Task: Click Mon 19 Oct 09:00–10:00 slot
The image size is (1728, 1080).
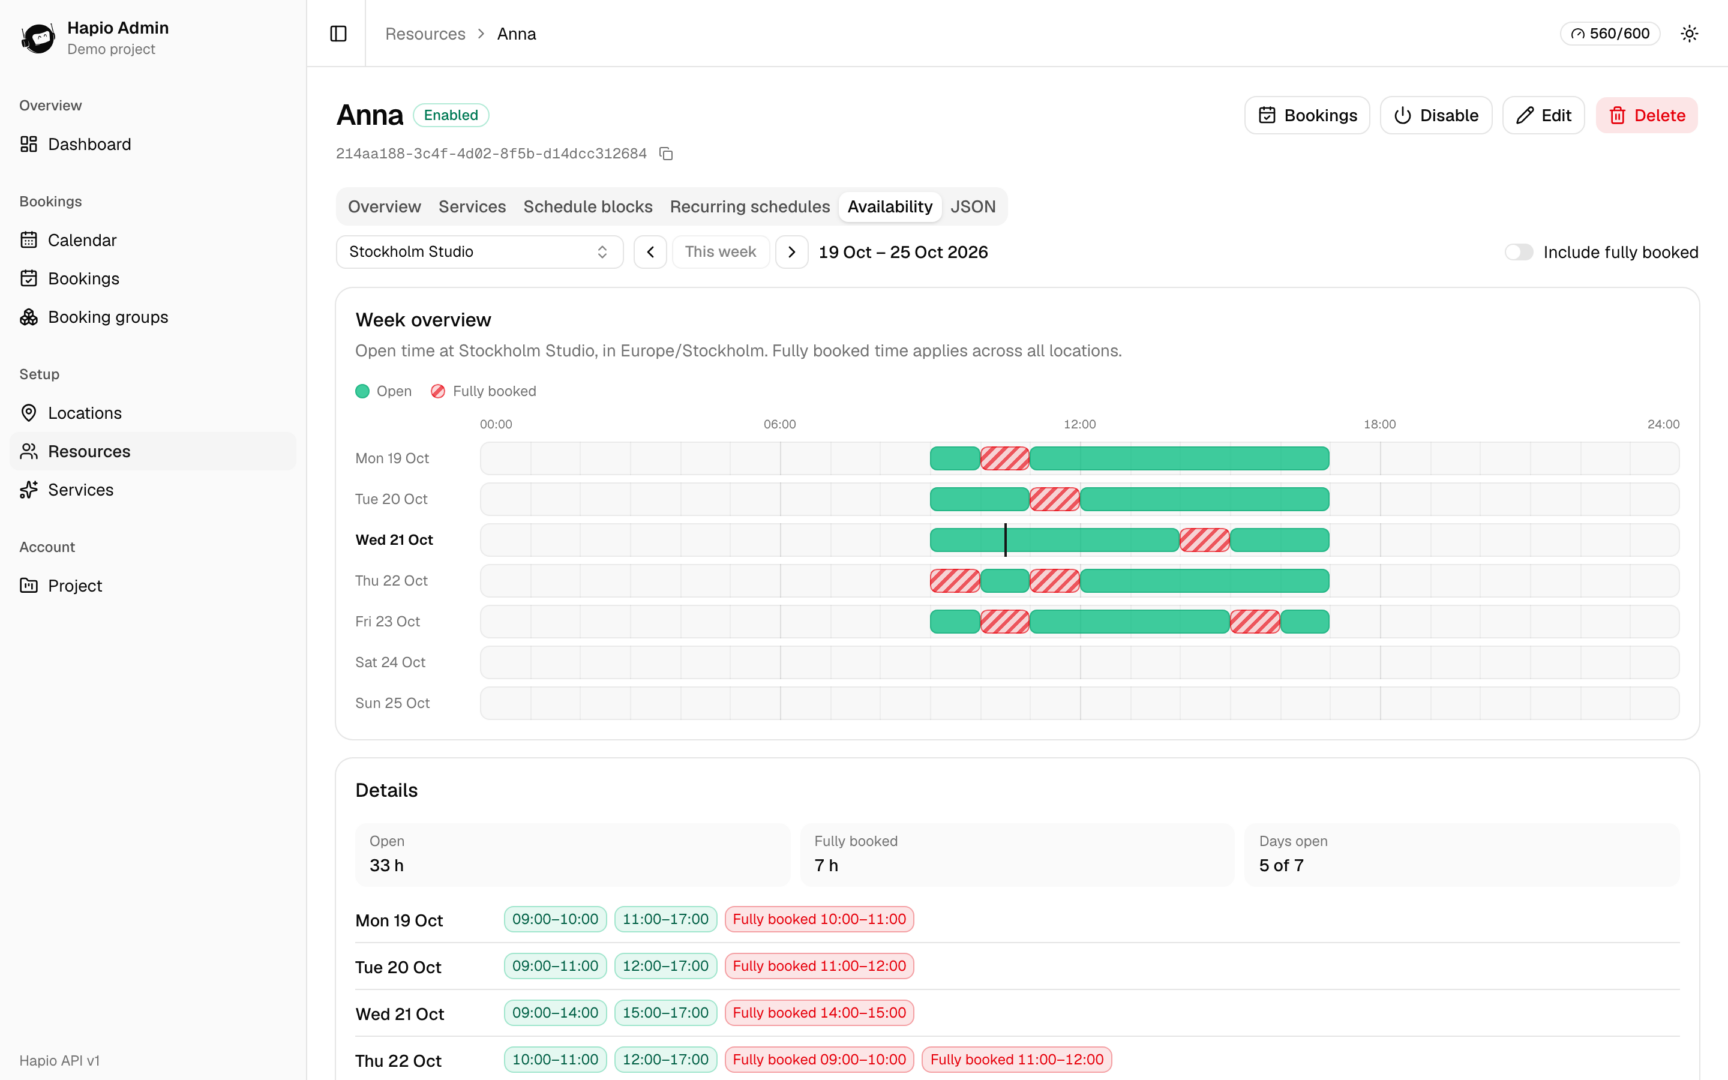Action: tap(555, 919)
